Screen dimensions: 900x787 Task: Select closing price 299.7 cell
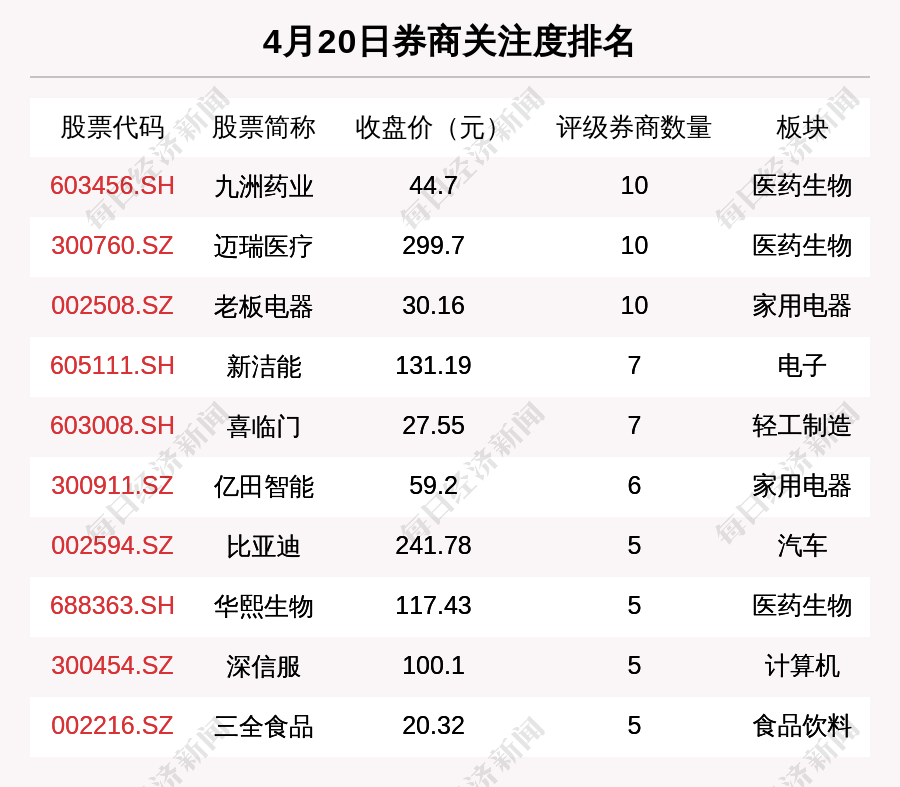[x=433, y=246]
